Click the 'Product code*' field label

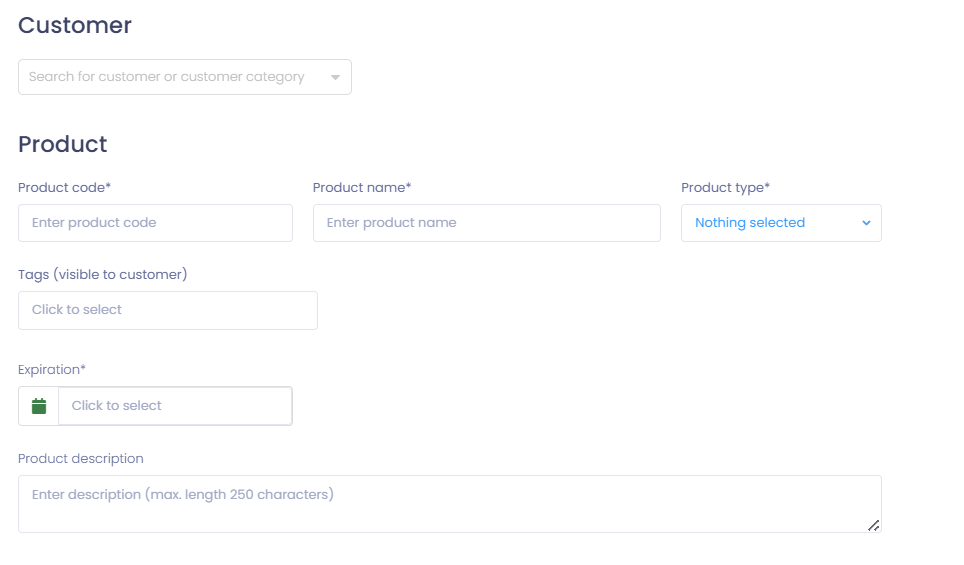pos(65,188)
